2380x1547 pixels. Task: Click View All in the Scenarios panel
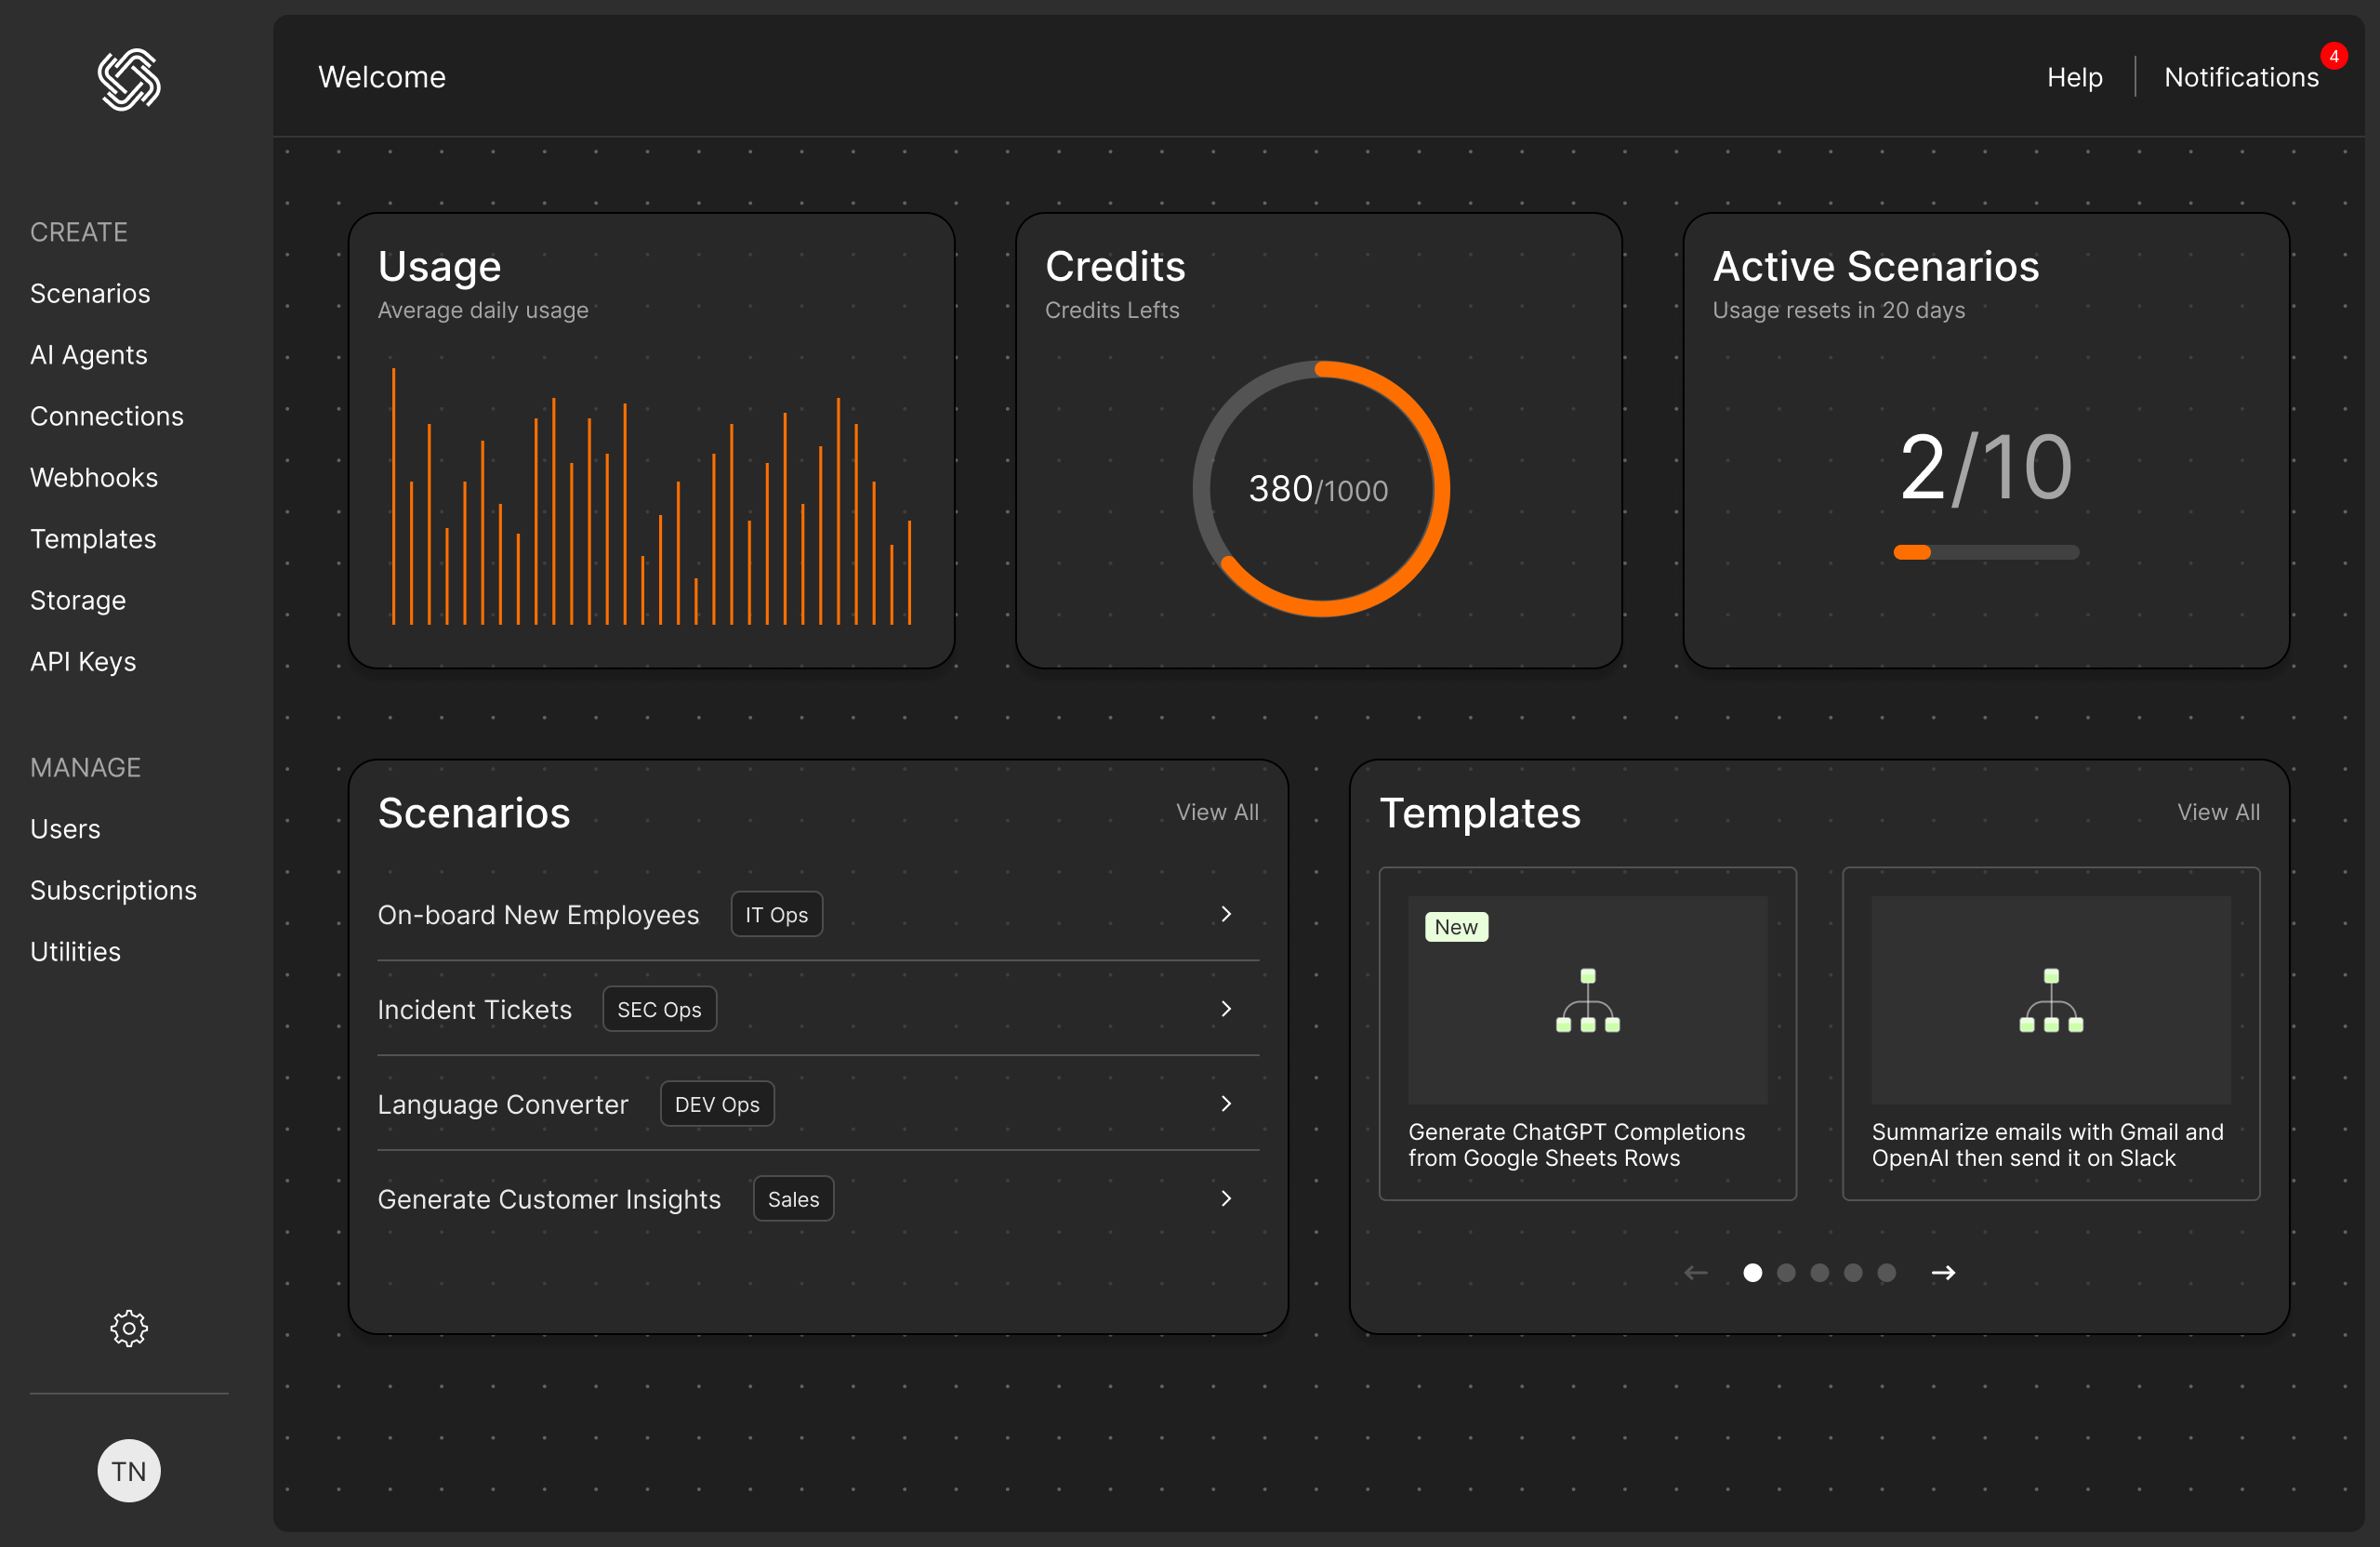pyautogui.click(x=1217, y=811)
